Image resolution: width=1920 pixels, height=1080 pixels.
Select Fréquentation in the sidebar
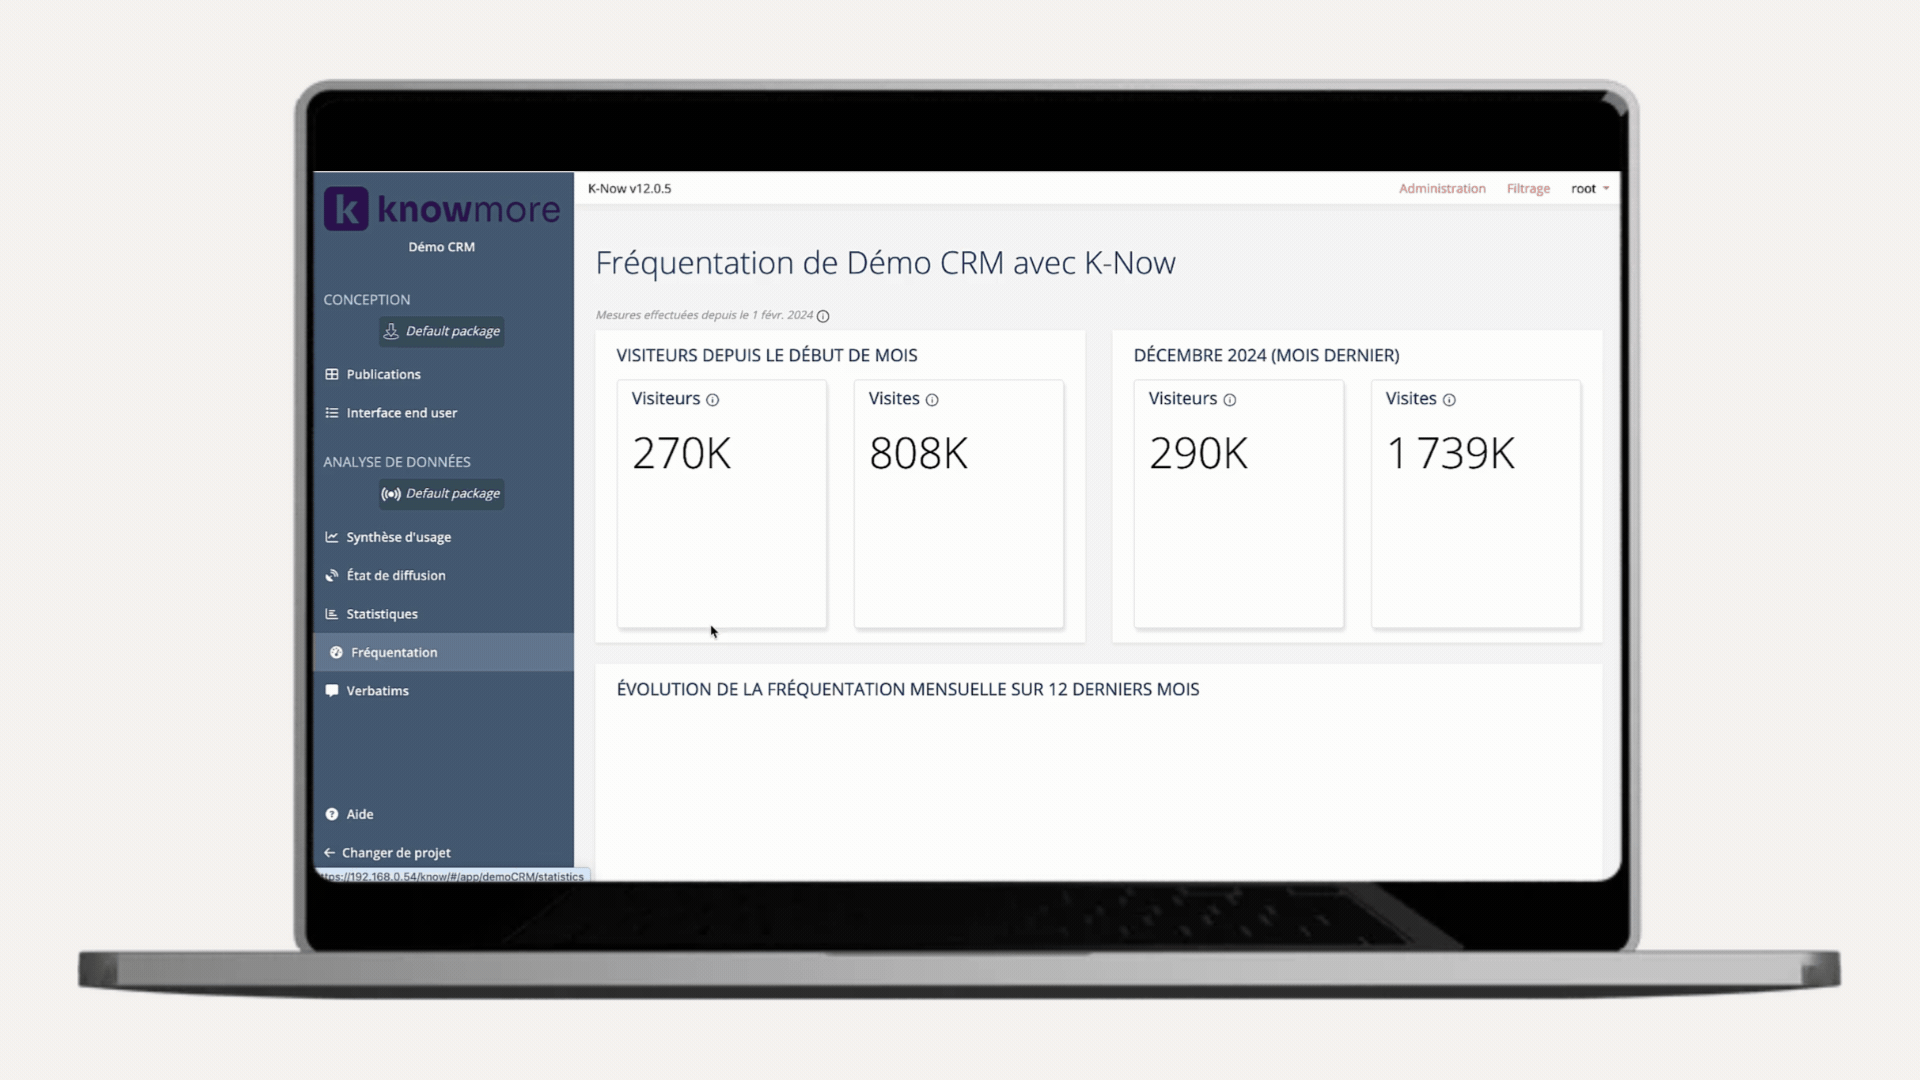pos(443,652)
